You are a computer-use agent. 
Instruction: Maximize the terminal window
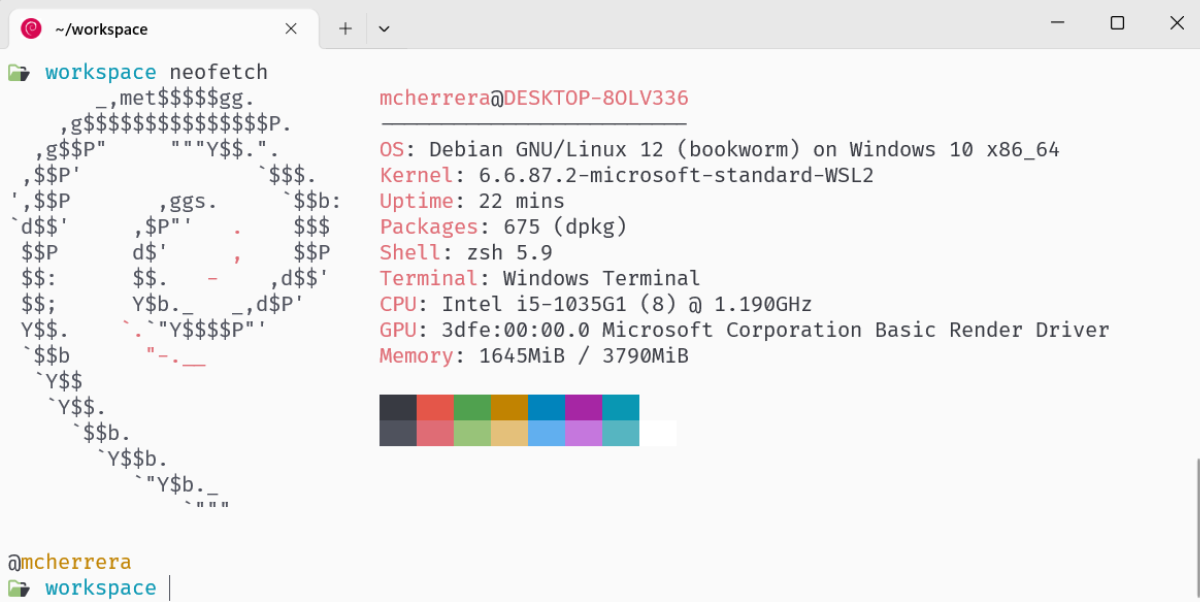1117,23
